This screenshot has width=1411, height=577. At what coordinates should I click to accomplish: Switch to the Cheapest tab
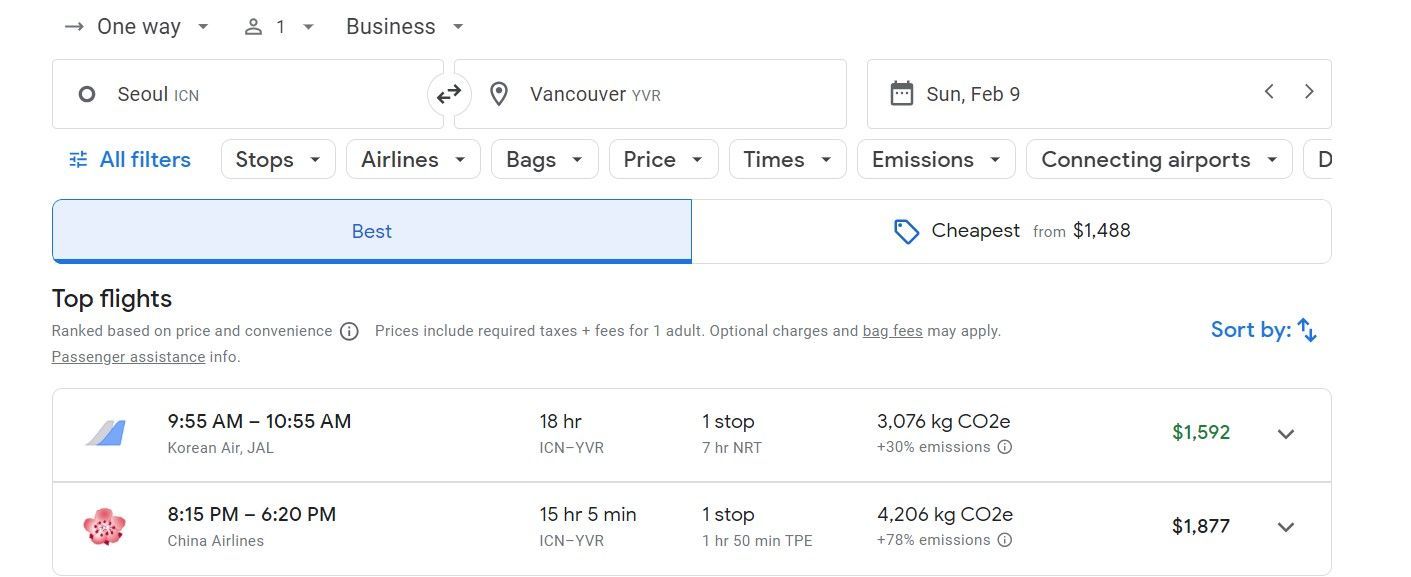(1011, 231)
